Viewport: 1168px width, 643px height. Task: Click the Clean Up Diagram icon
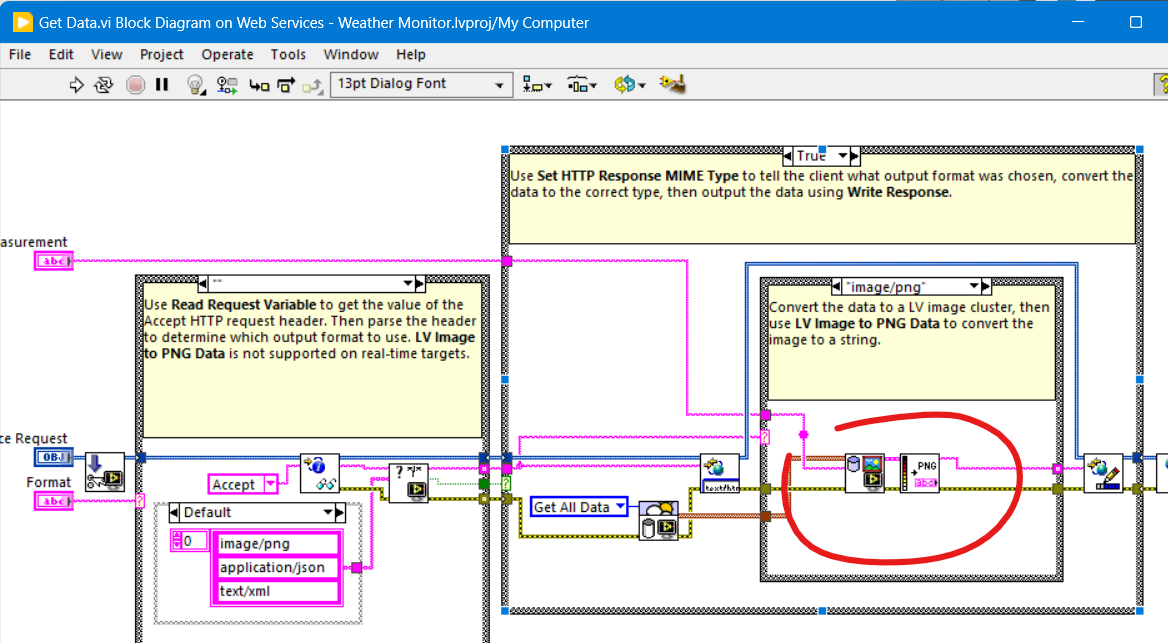click(x=673, y=85)
